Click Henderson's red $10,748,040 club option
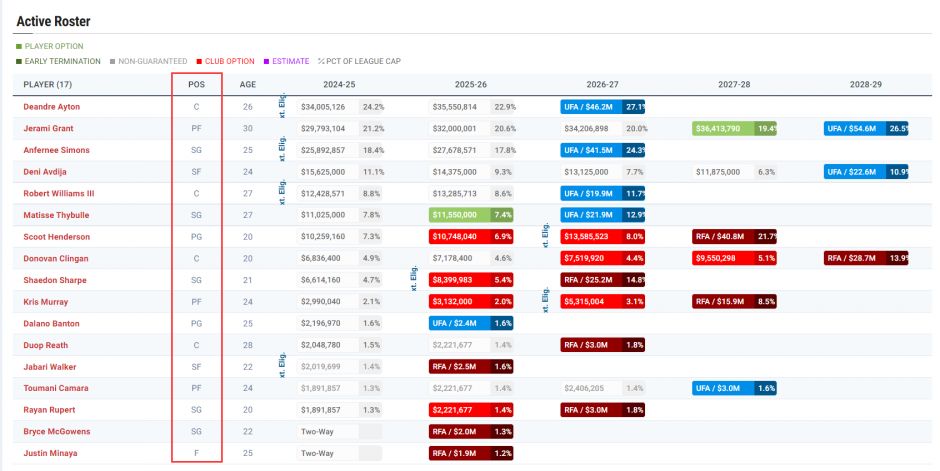The height and width of the screenshot is (471, 940). click(471, 237)
